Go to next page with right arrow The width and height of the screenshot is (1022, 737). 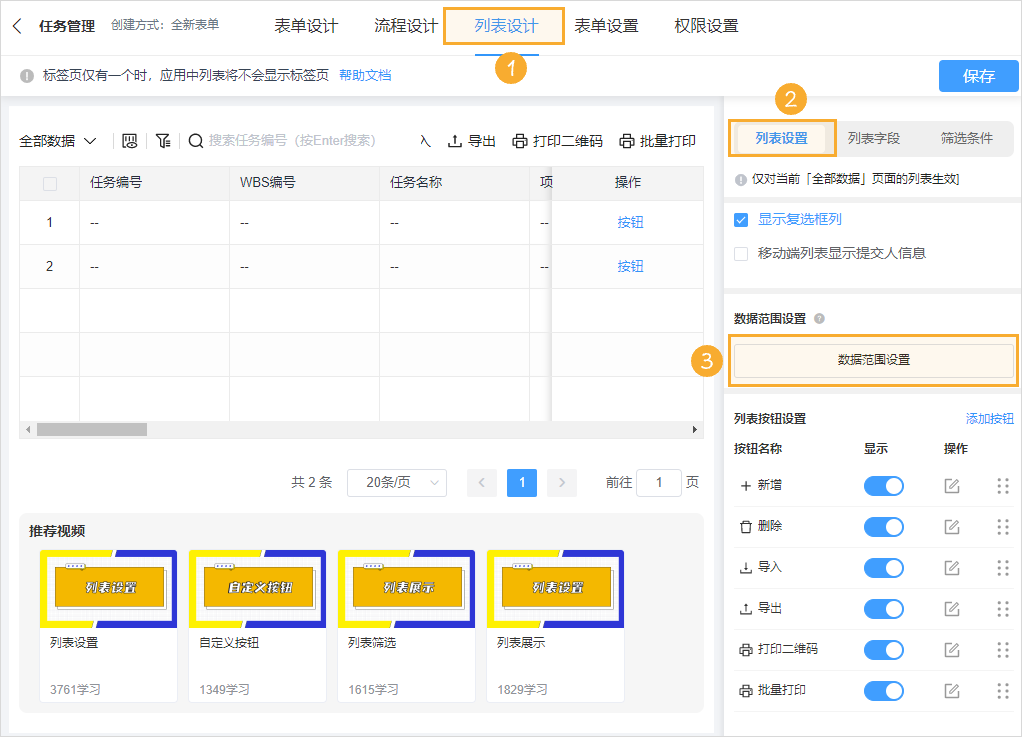click(x=561, y=482)
